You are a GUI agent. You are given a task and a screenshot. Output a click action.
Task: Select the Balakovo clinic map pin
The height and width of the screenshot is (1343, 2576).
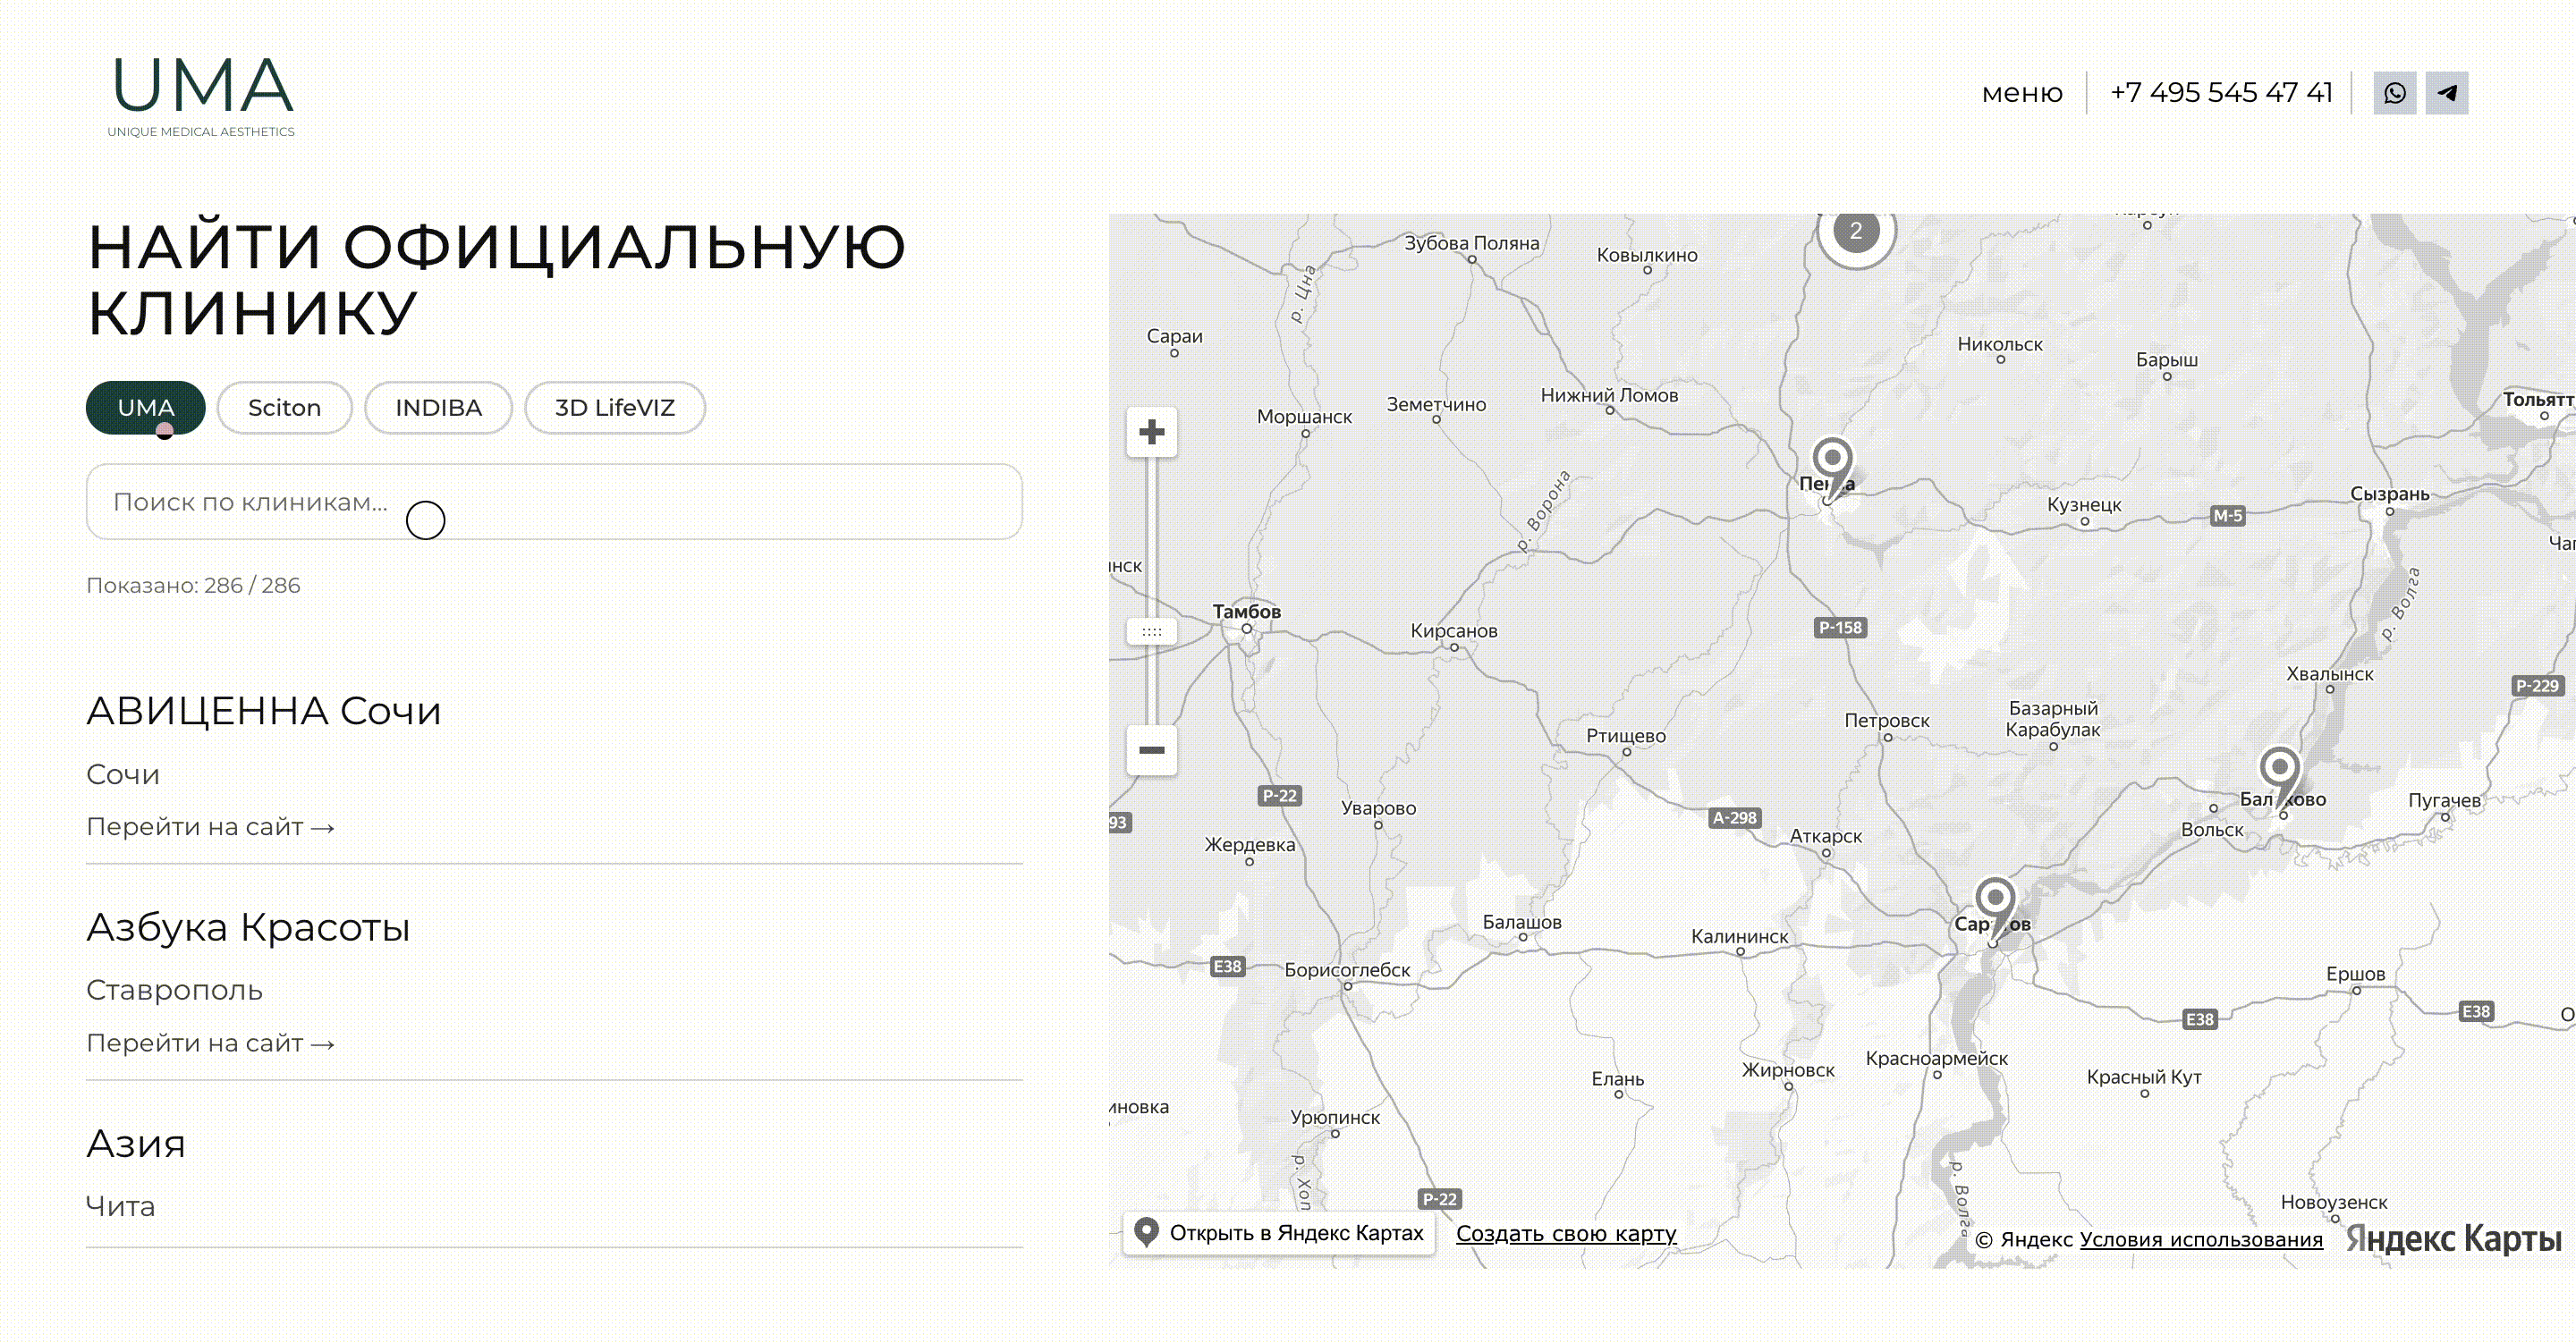(x=2279, y=777)
